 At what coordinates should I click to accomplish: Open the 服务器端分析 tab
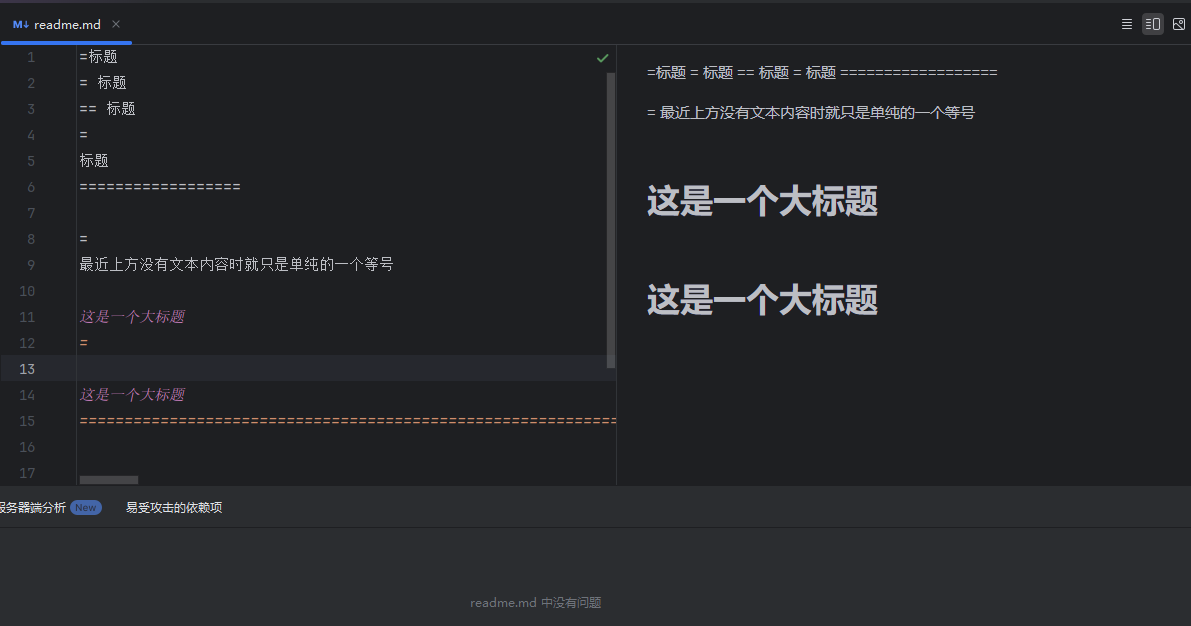[x=32, y=507]
